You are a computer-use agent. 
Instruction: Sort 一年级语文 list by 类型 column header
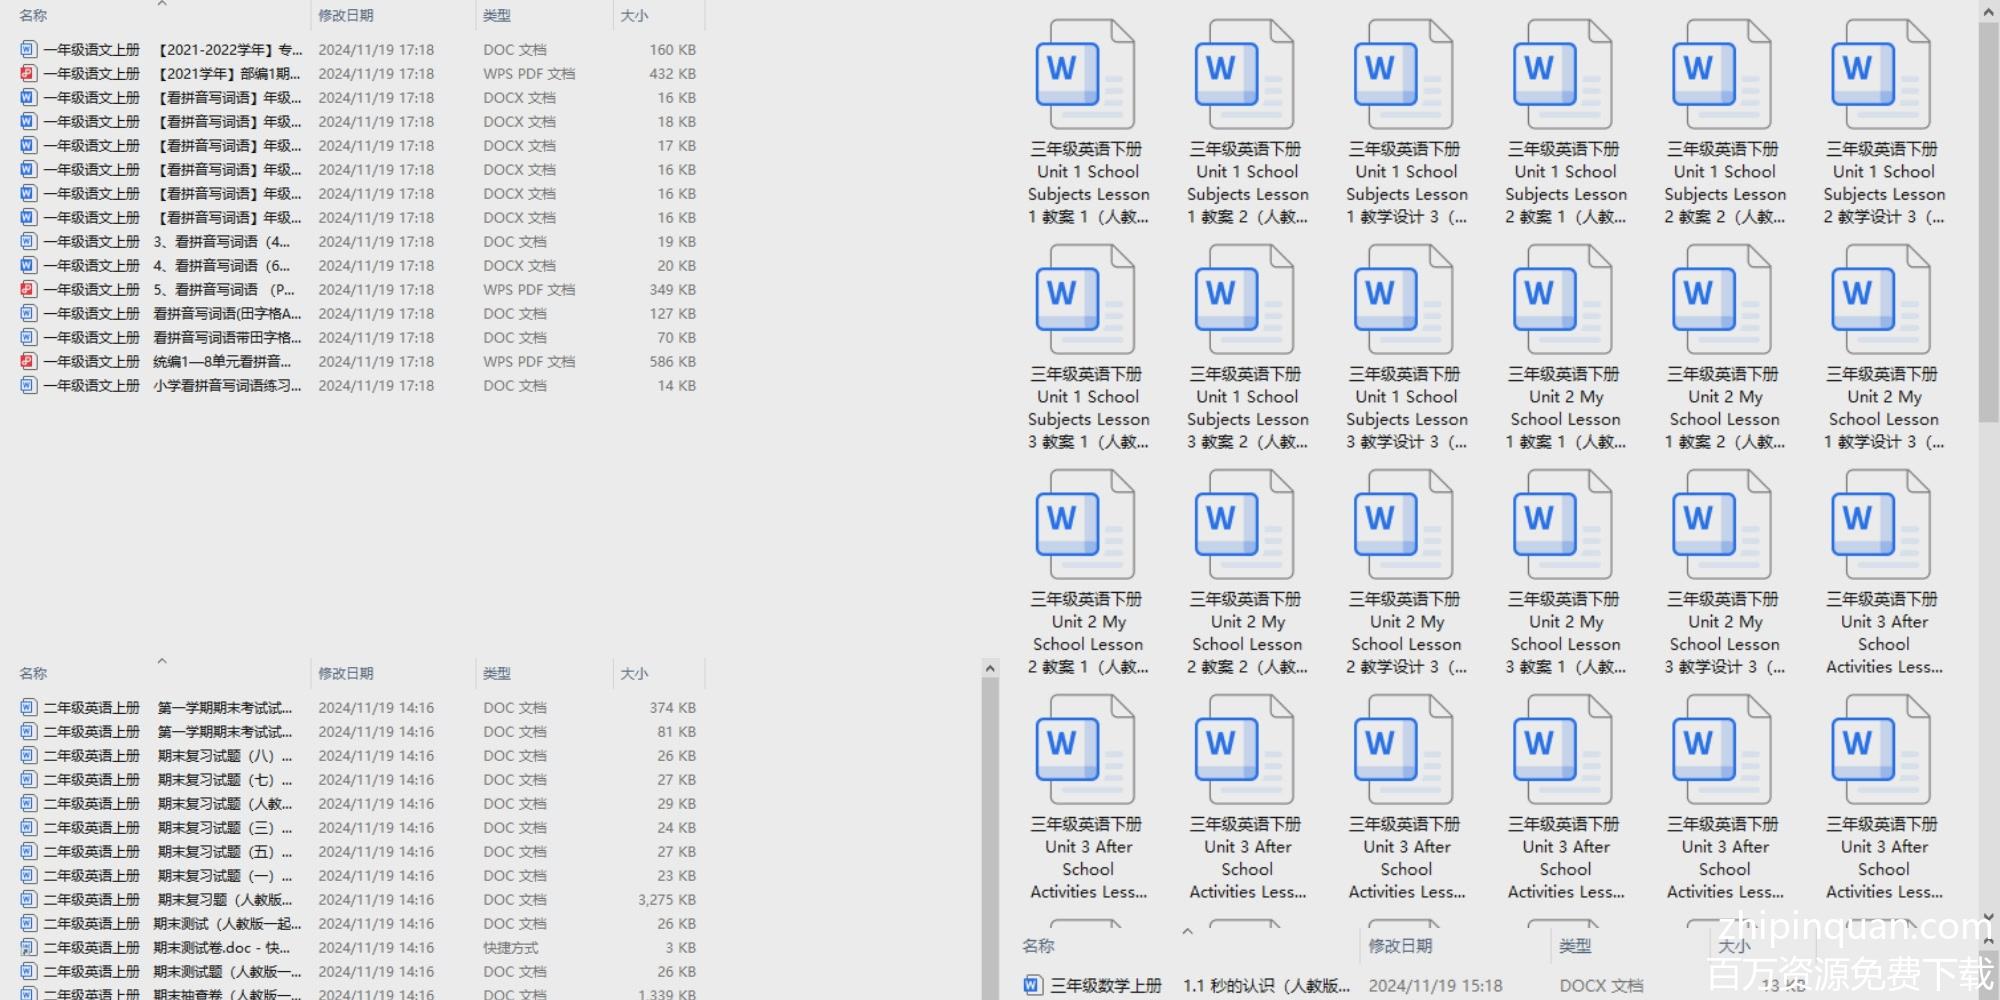(x=497, y=16)
